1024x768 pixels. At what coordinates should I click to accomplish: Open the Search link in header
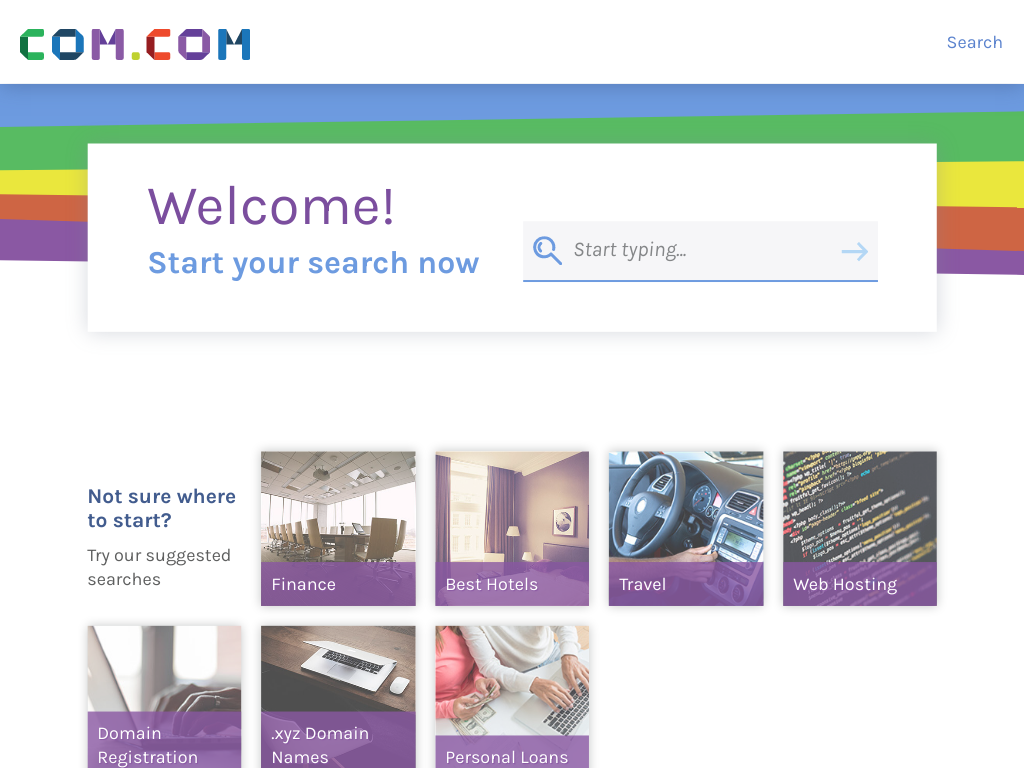[x=974, y=42]
